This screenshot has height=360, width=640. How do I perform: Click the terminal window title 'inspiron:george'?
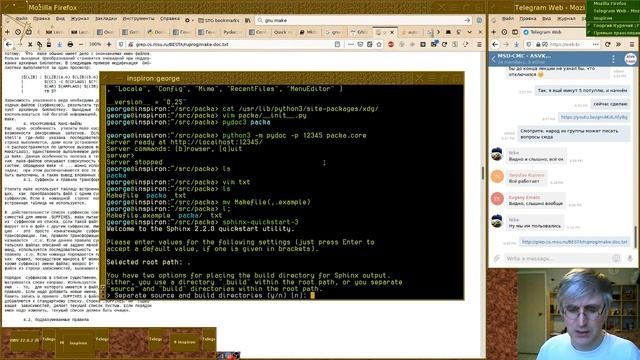point(153,78)
